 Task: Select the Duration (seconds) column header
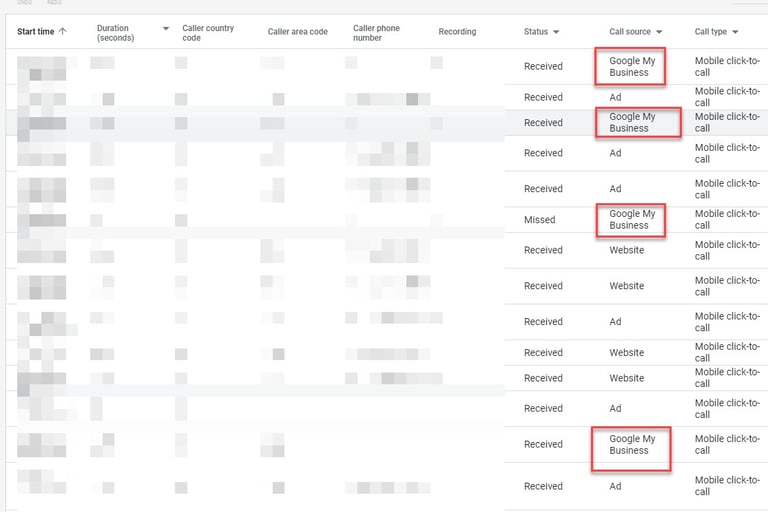[x=115, y=33]
